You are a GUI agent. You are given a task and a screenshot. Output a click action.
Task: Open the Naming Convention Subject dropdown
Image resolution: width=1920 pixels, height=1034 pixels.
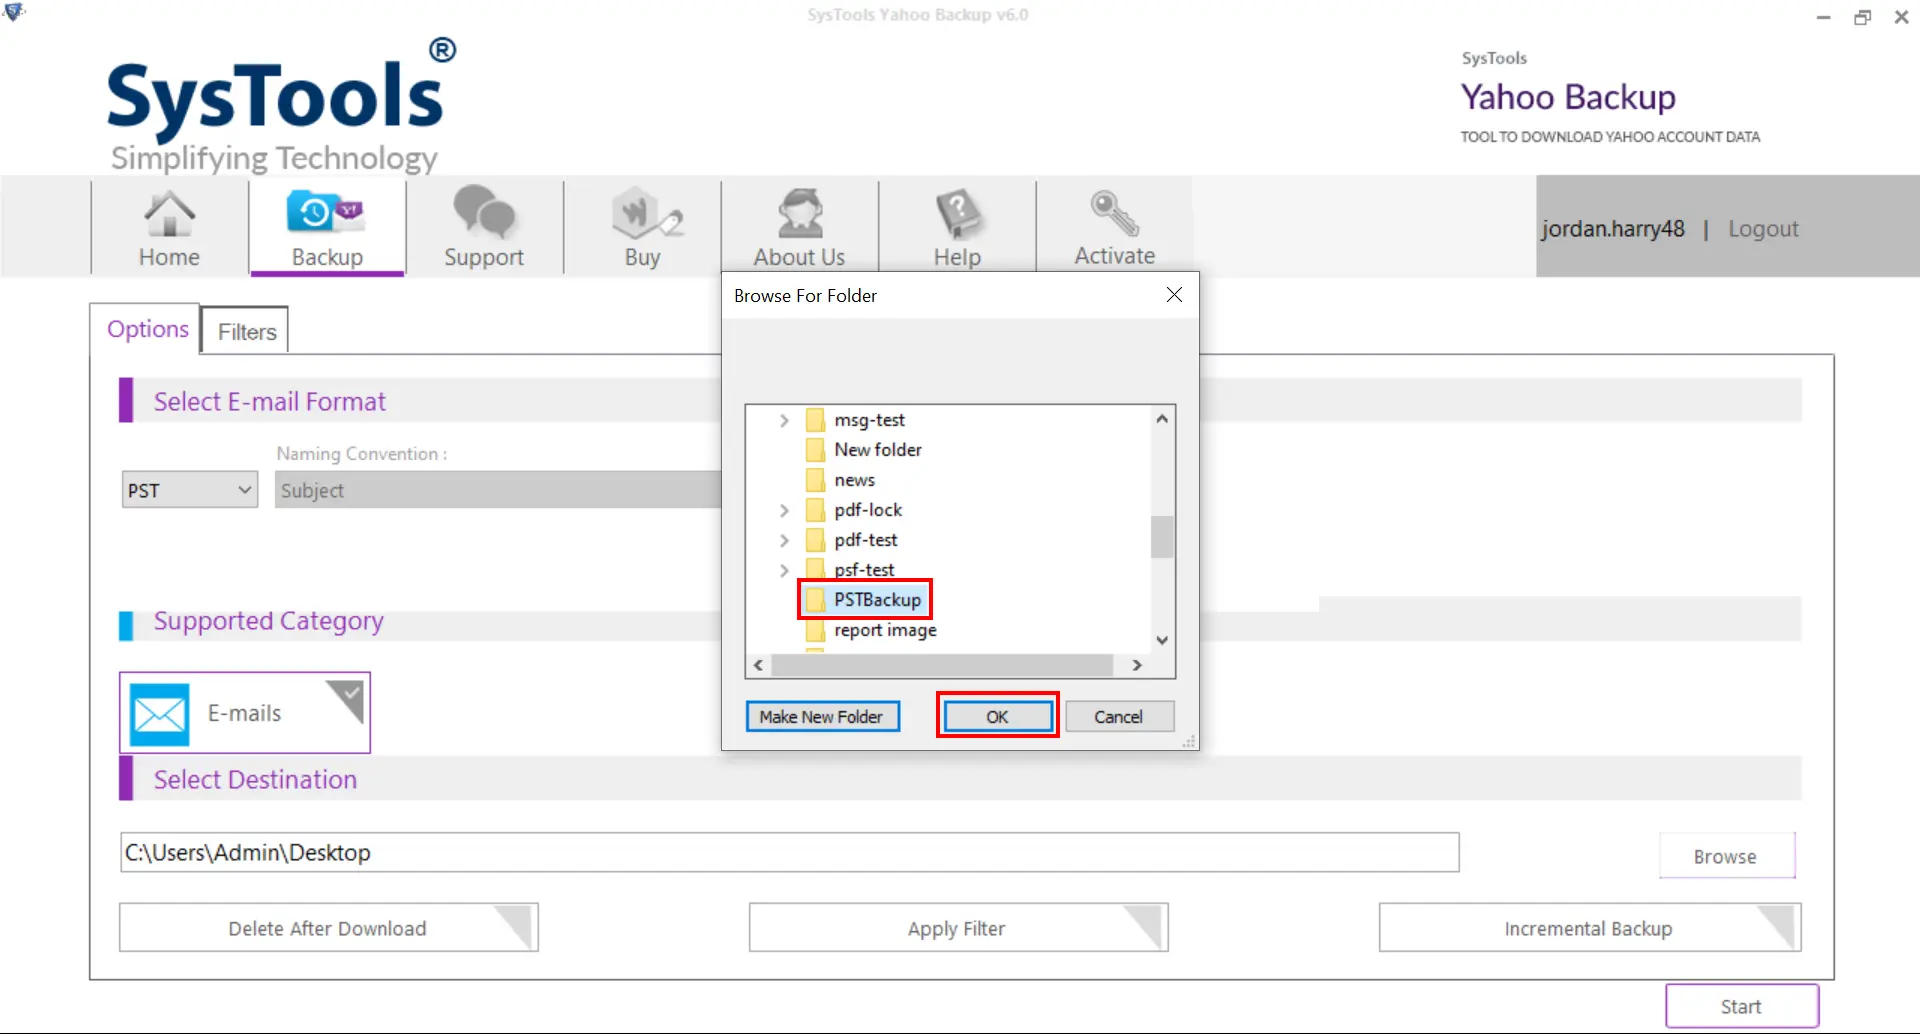coord(498,490)
